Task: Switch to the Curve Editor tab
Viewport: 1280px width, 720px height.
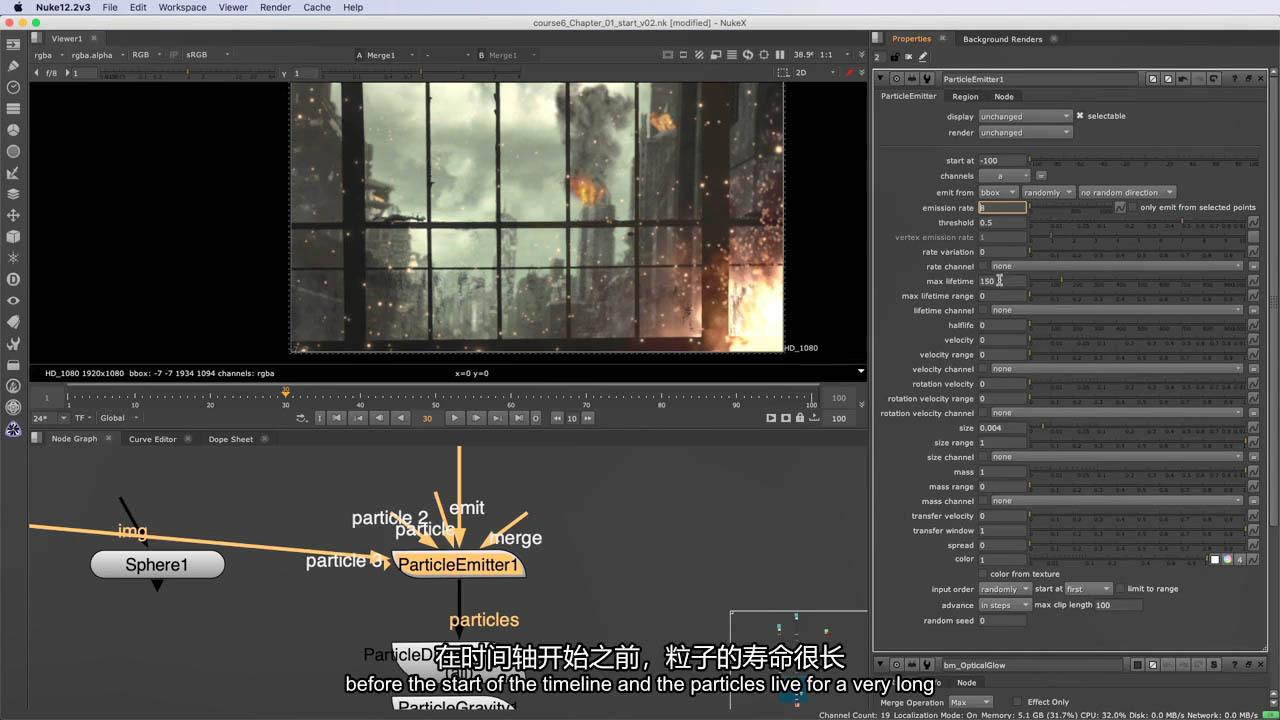Action: tap(152, 439)
